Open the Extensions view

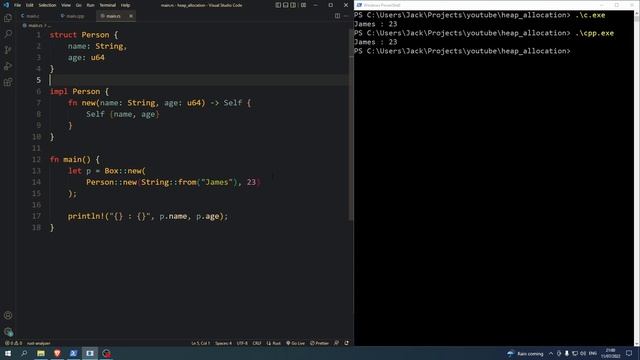[x=8, y=82]
